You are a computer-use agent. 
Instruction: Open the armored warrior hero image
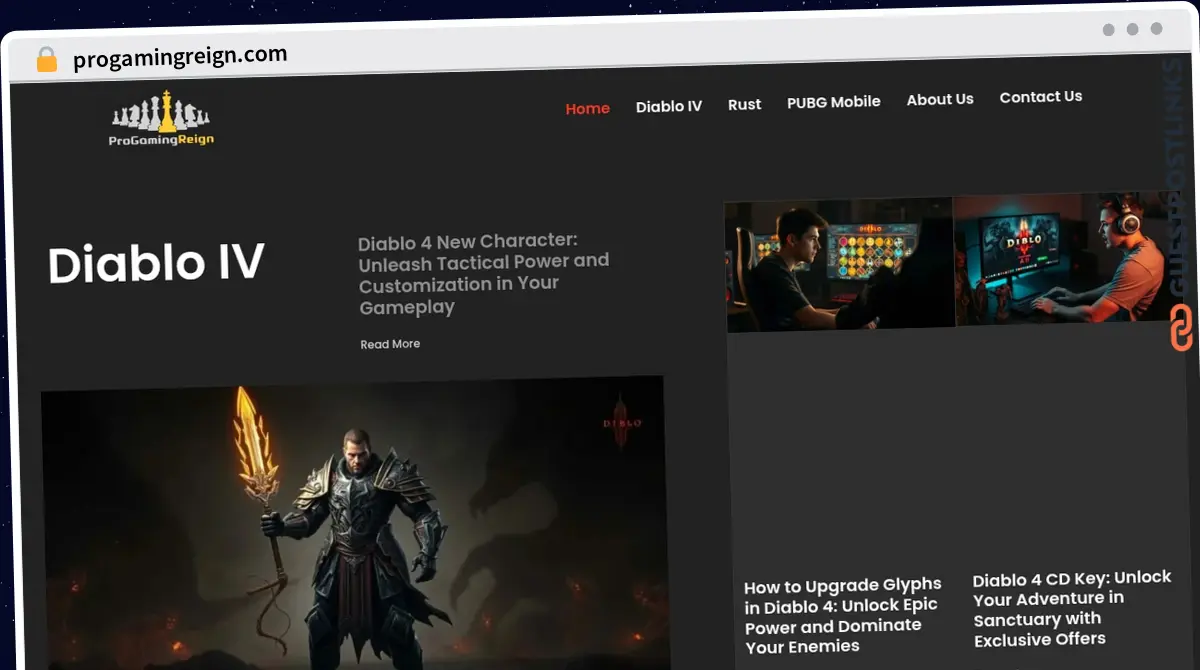(x=353, y=522)
